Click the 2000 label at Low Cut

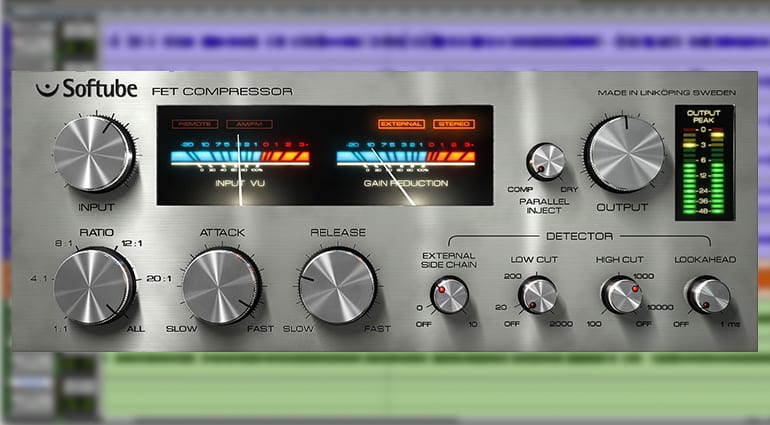(561, 324)
